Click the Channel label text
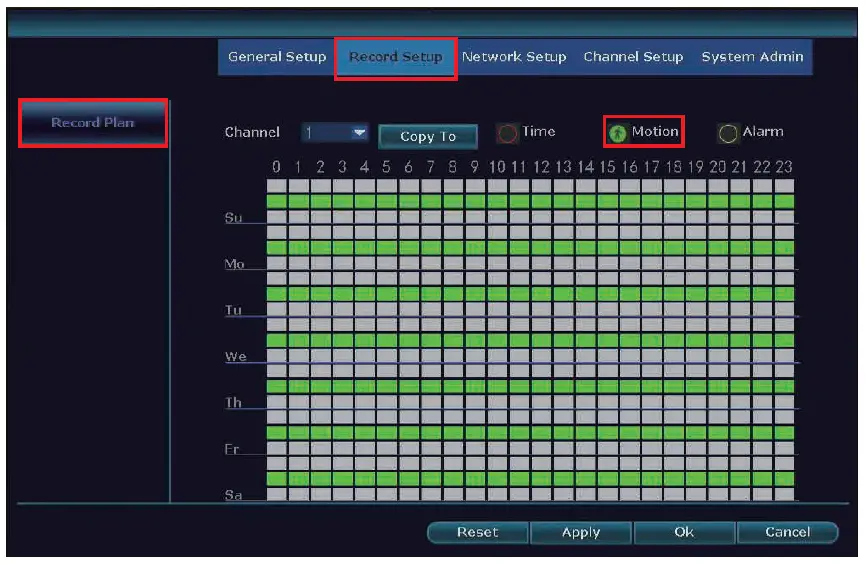This screenshot has width=866, height=565. [x=252, y=133]
